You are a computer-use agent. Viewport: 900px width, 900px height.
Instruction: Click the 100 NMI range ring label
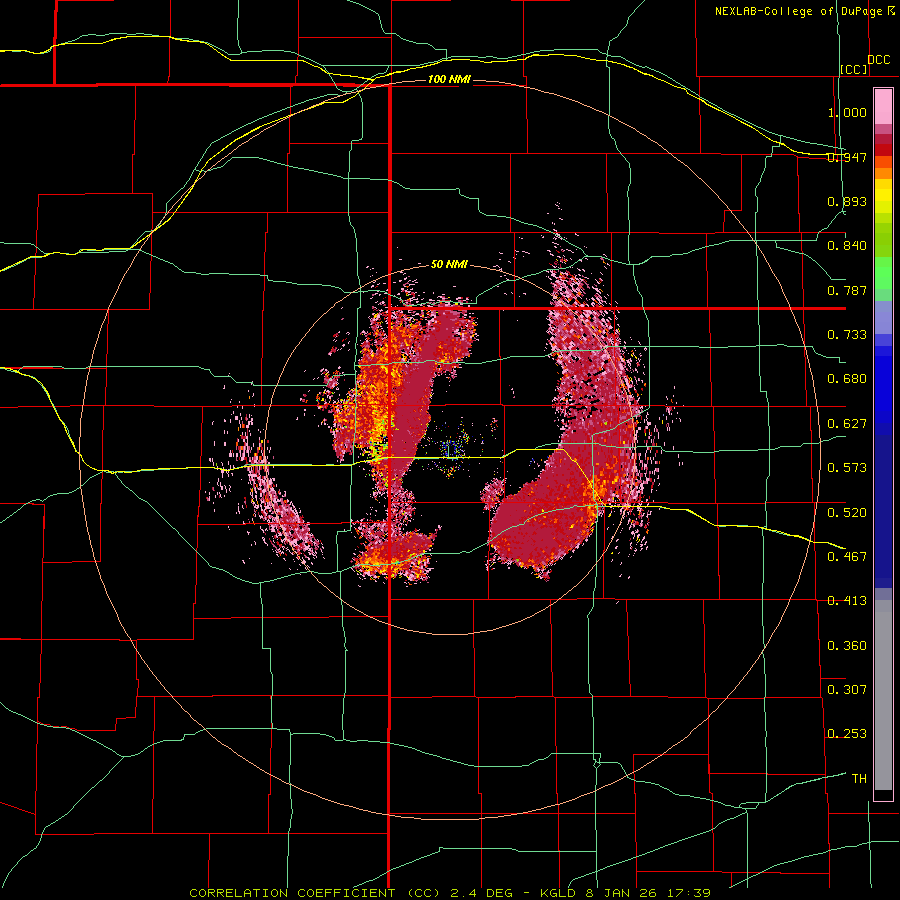449,79
